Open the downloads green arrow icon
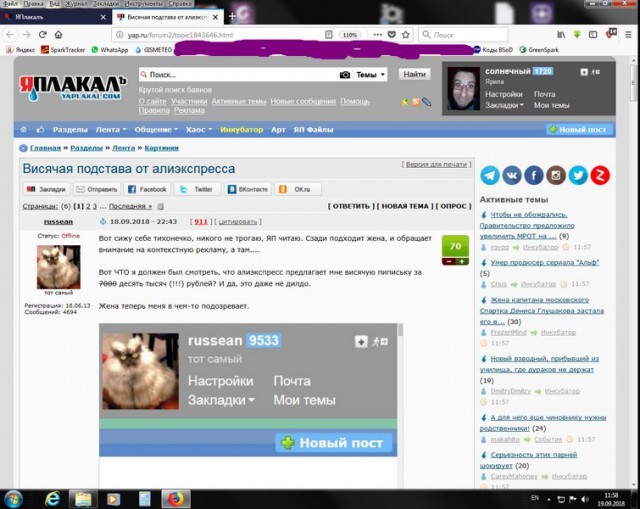Viewport: 640px width, 509px height. 577,35
